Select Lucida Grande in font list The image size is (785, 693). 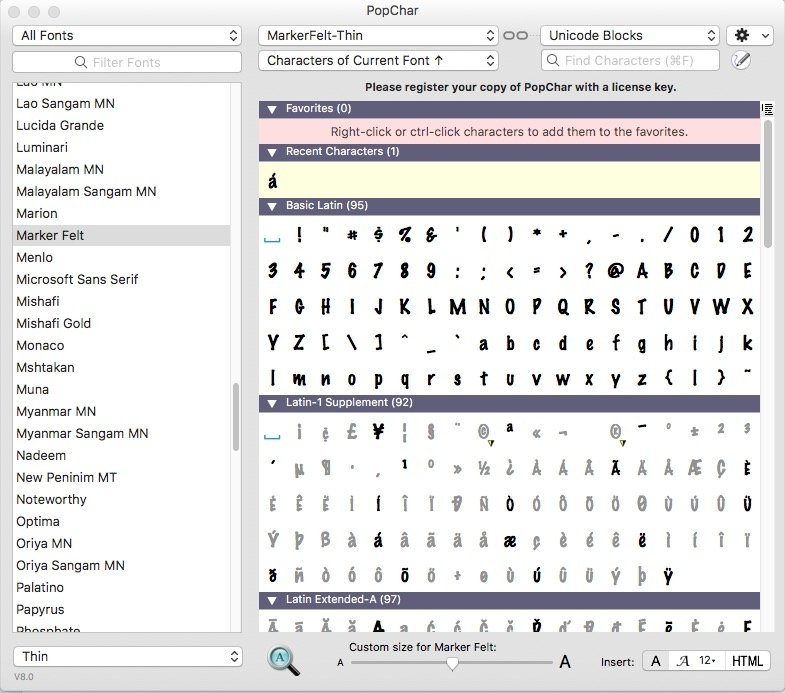(x=60, y=125)
